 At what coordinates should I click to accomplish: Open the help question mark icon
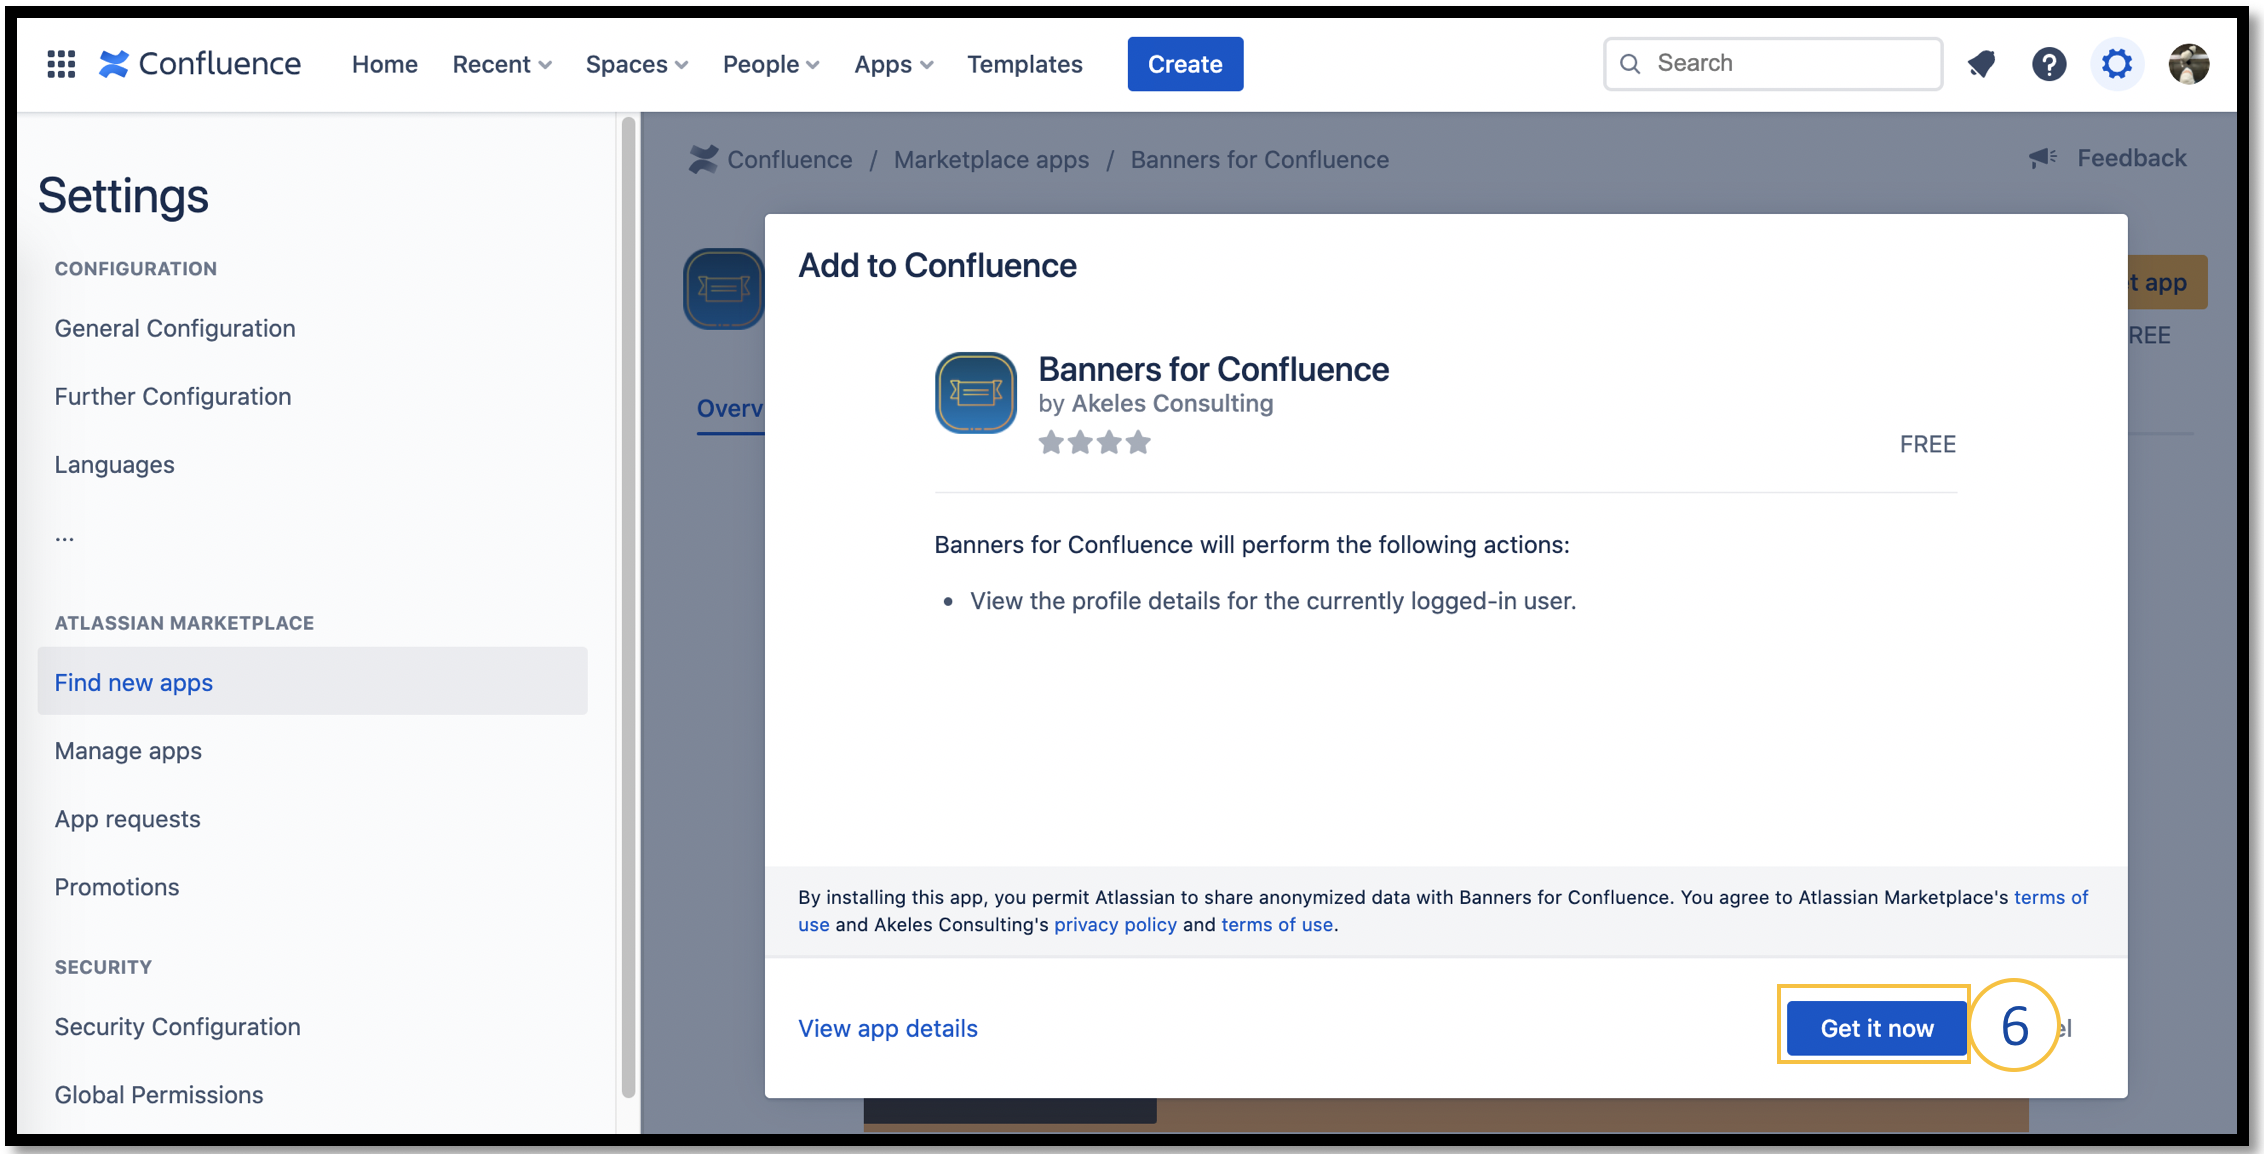tap(2048, 64)
